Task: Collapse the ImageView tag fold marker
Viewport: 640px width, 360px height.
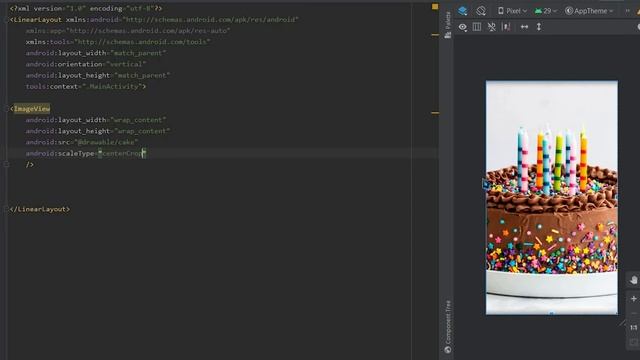Action: (x=7, y=109)
